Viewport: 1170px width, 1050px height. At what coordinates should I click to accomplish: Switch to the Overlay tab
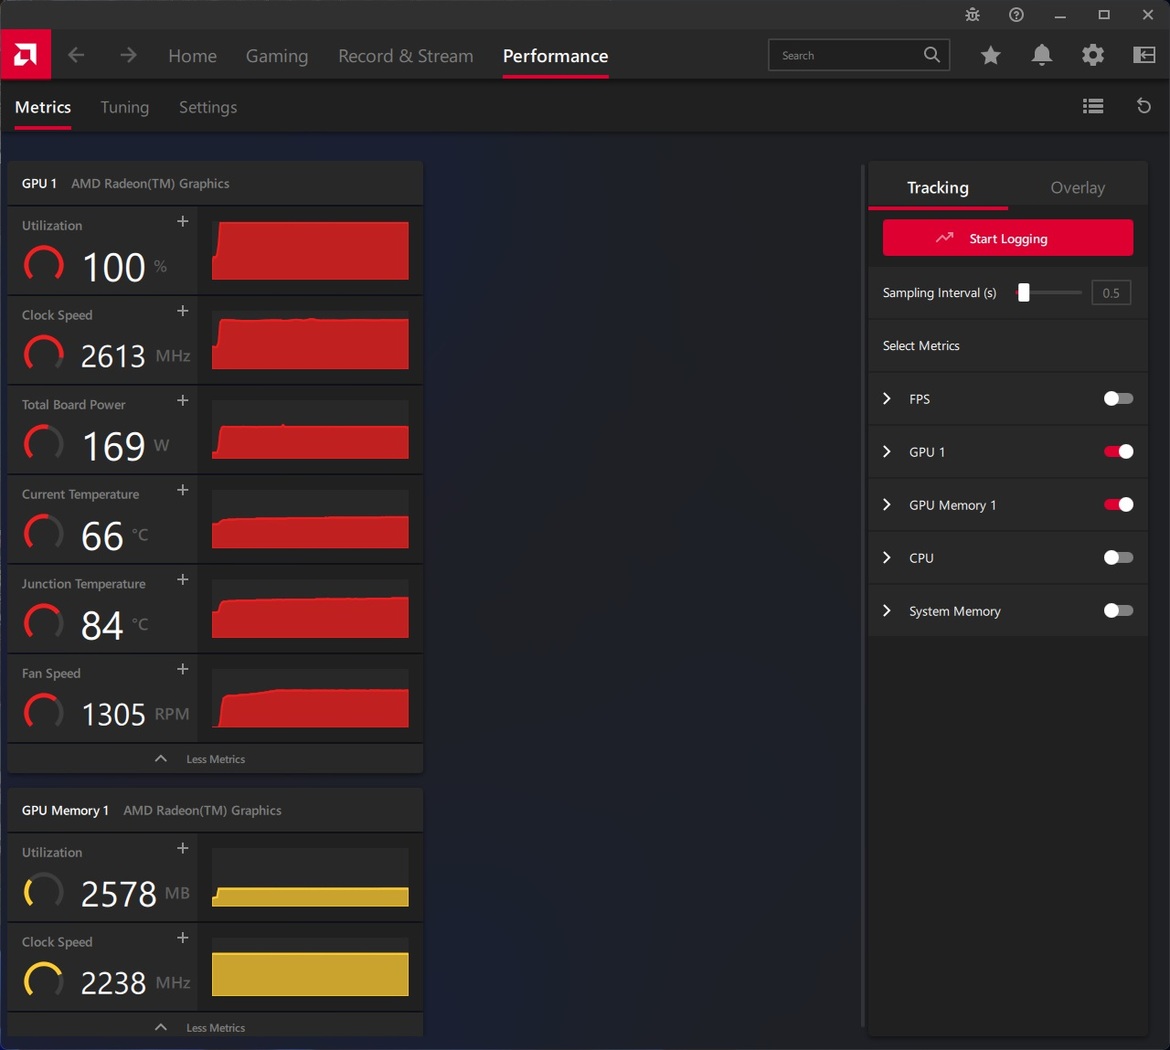coord(1077,187)
